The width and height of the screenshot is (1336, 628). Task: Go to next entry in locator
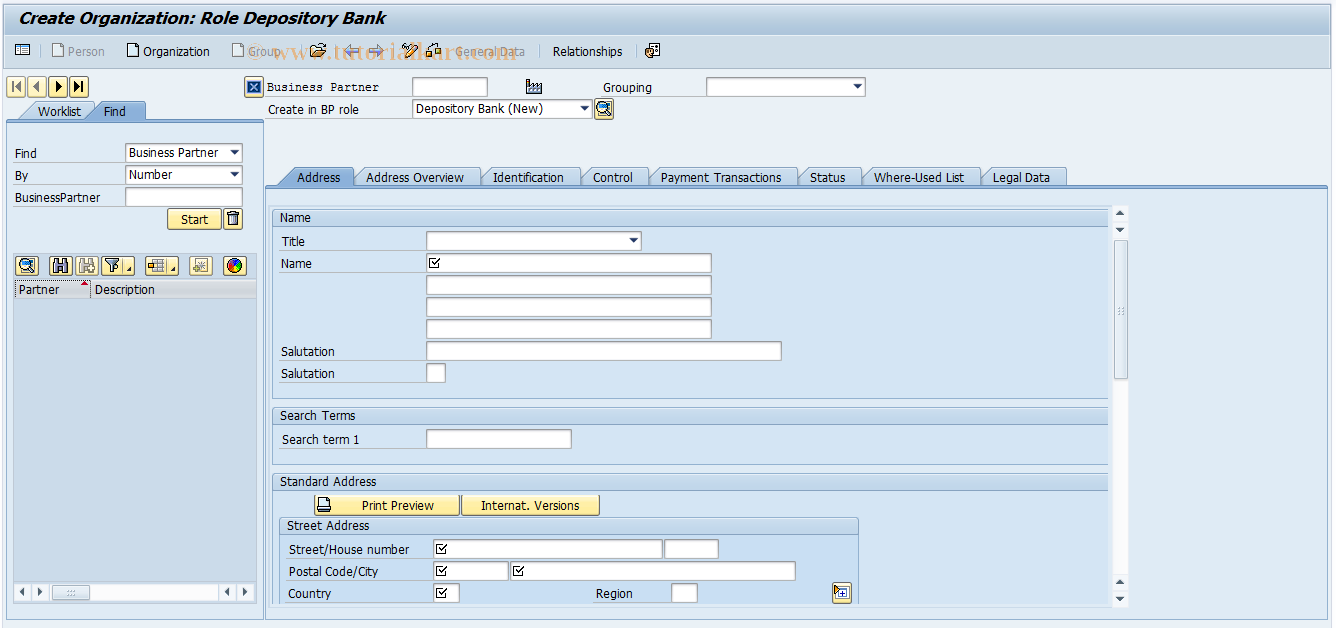click(x=58, y=87)
